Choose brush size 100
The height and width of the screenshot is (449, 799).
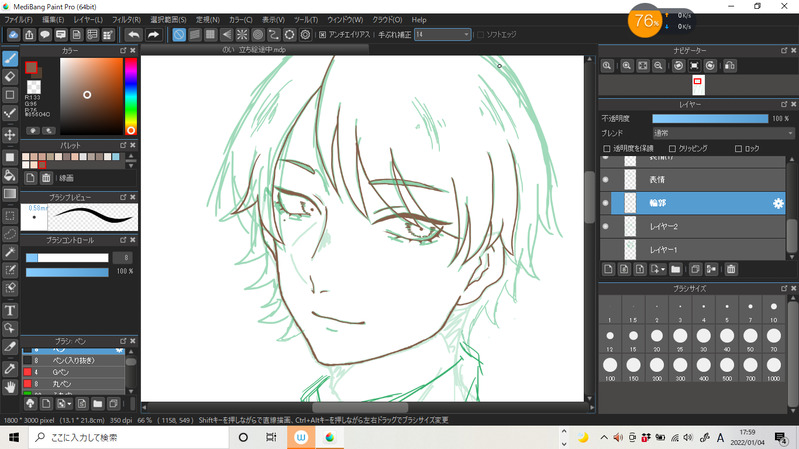point(610,368)
